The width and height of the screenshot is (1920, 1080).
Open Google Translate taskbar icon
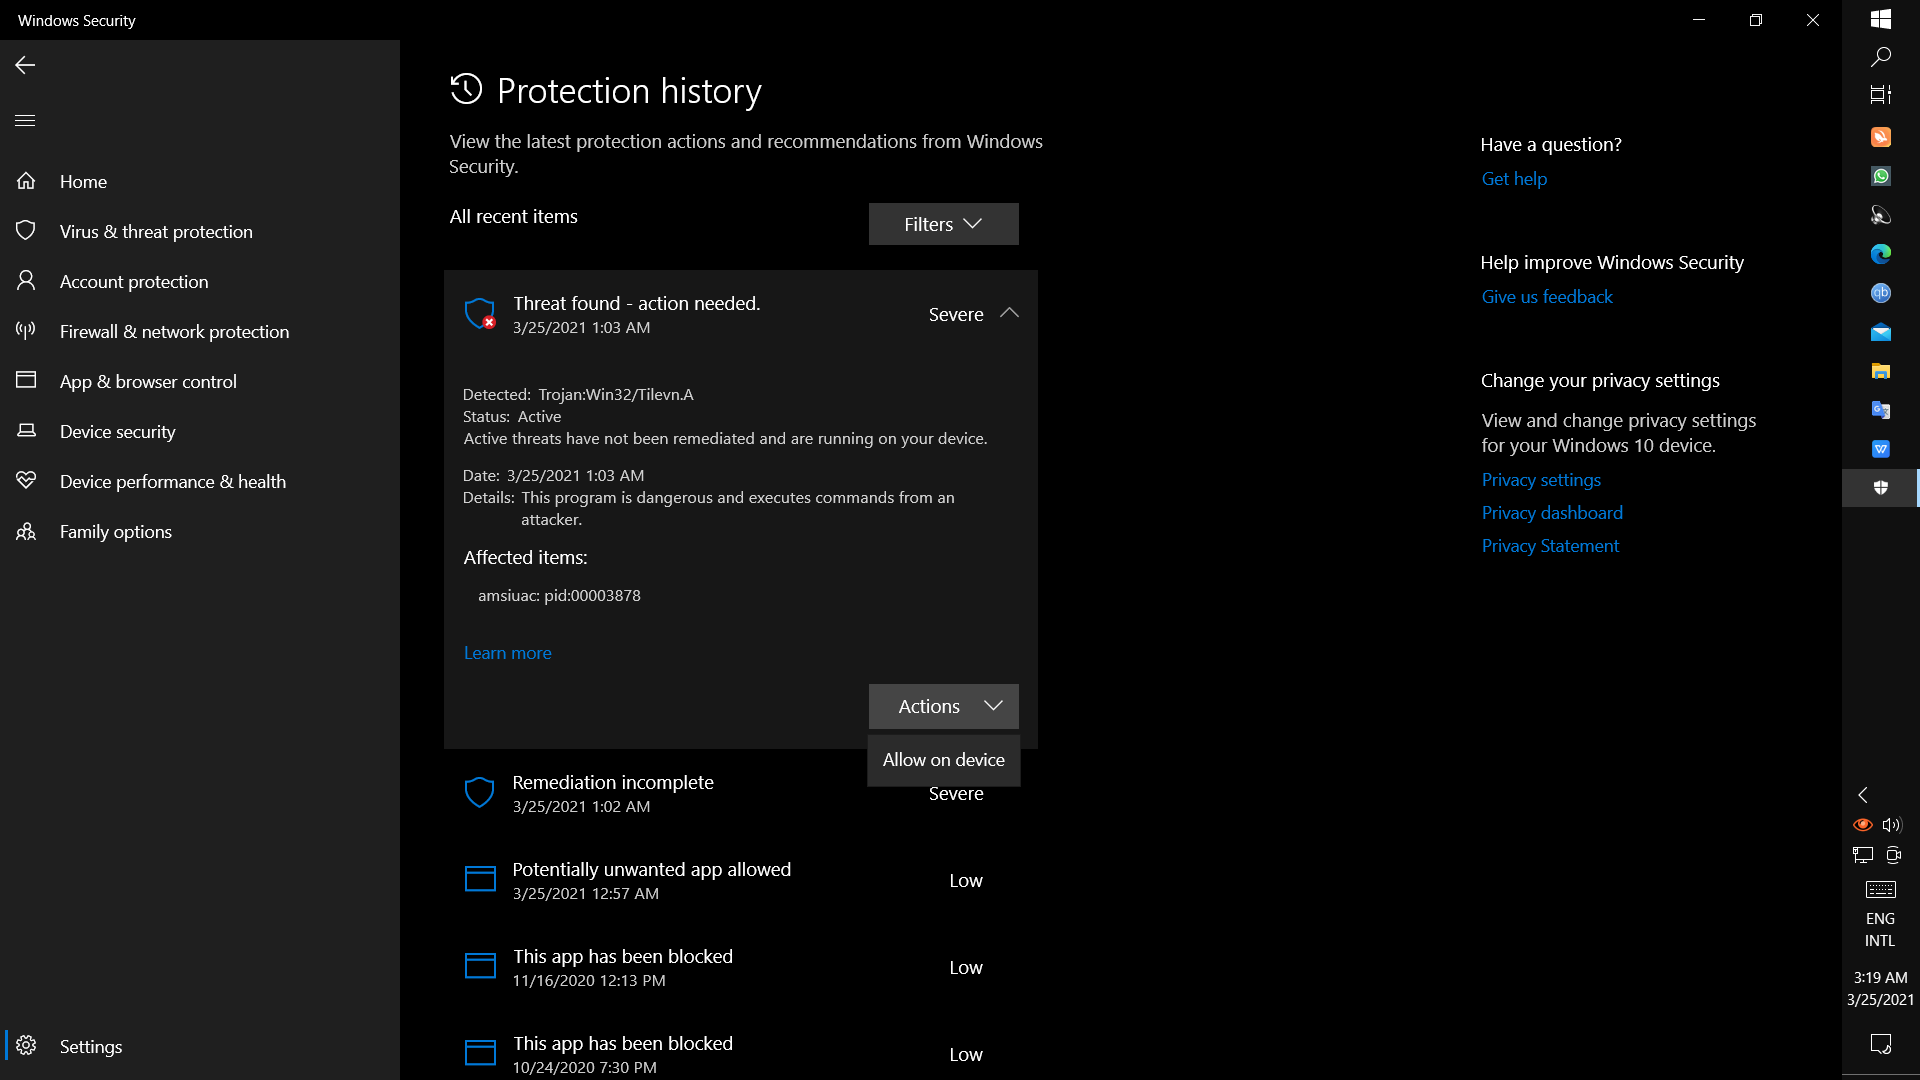coord(1880,410)
